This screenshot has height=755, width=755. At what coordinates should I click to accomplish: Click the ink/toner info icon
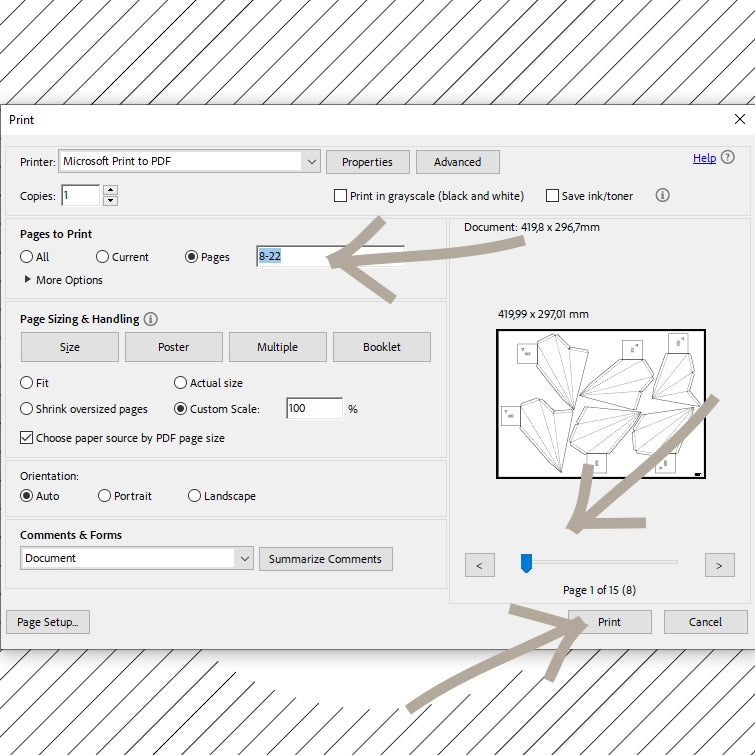(x=662, y=196)
